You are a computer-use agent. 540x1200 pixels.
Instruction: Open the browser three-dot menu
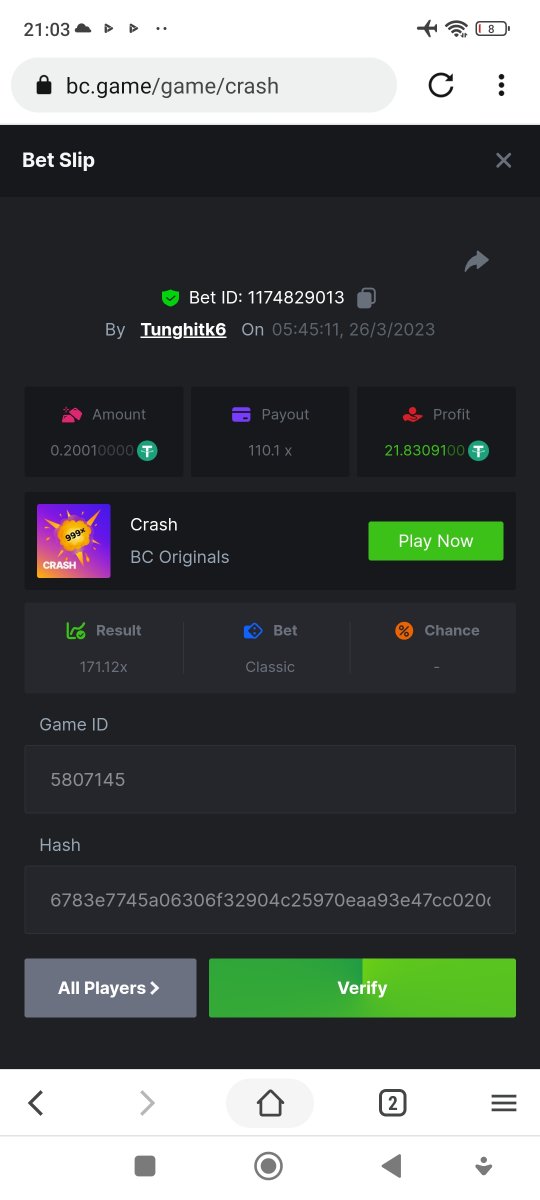[501, 85]
